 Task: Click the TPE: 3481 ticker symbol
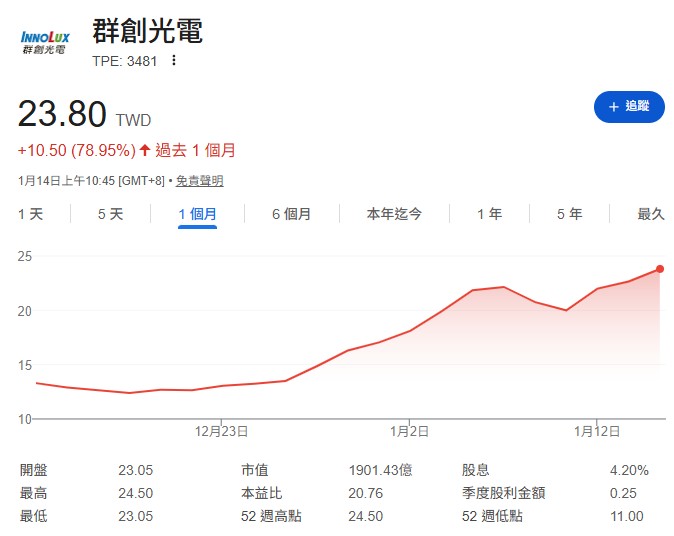coord(125,61)
